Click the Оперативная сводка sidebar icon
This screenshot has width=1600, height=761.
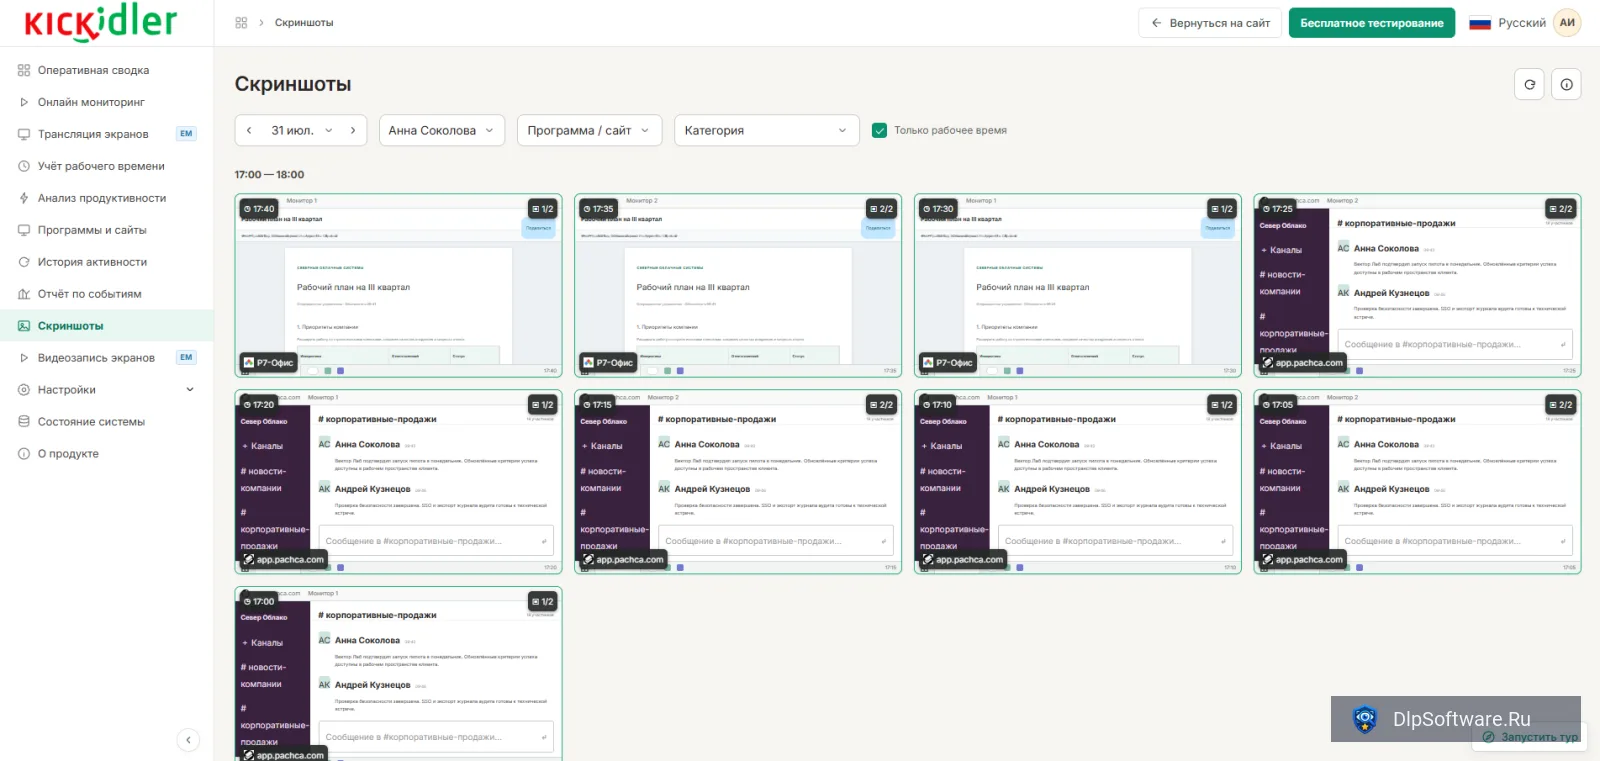coord(24,70)
